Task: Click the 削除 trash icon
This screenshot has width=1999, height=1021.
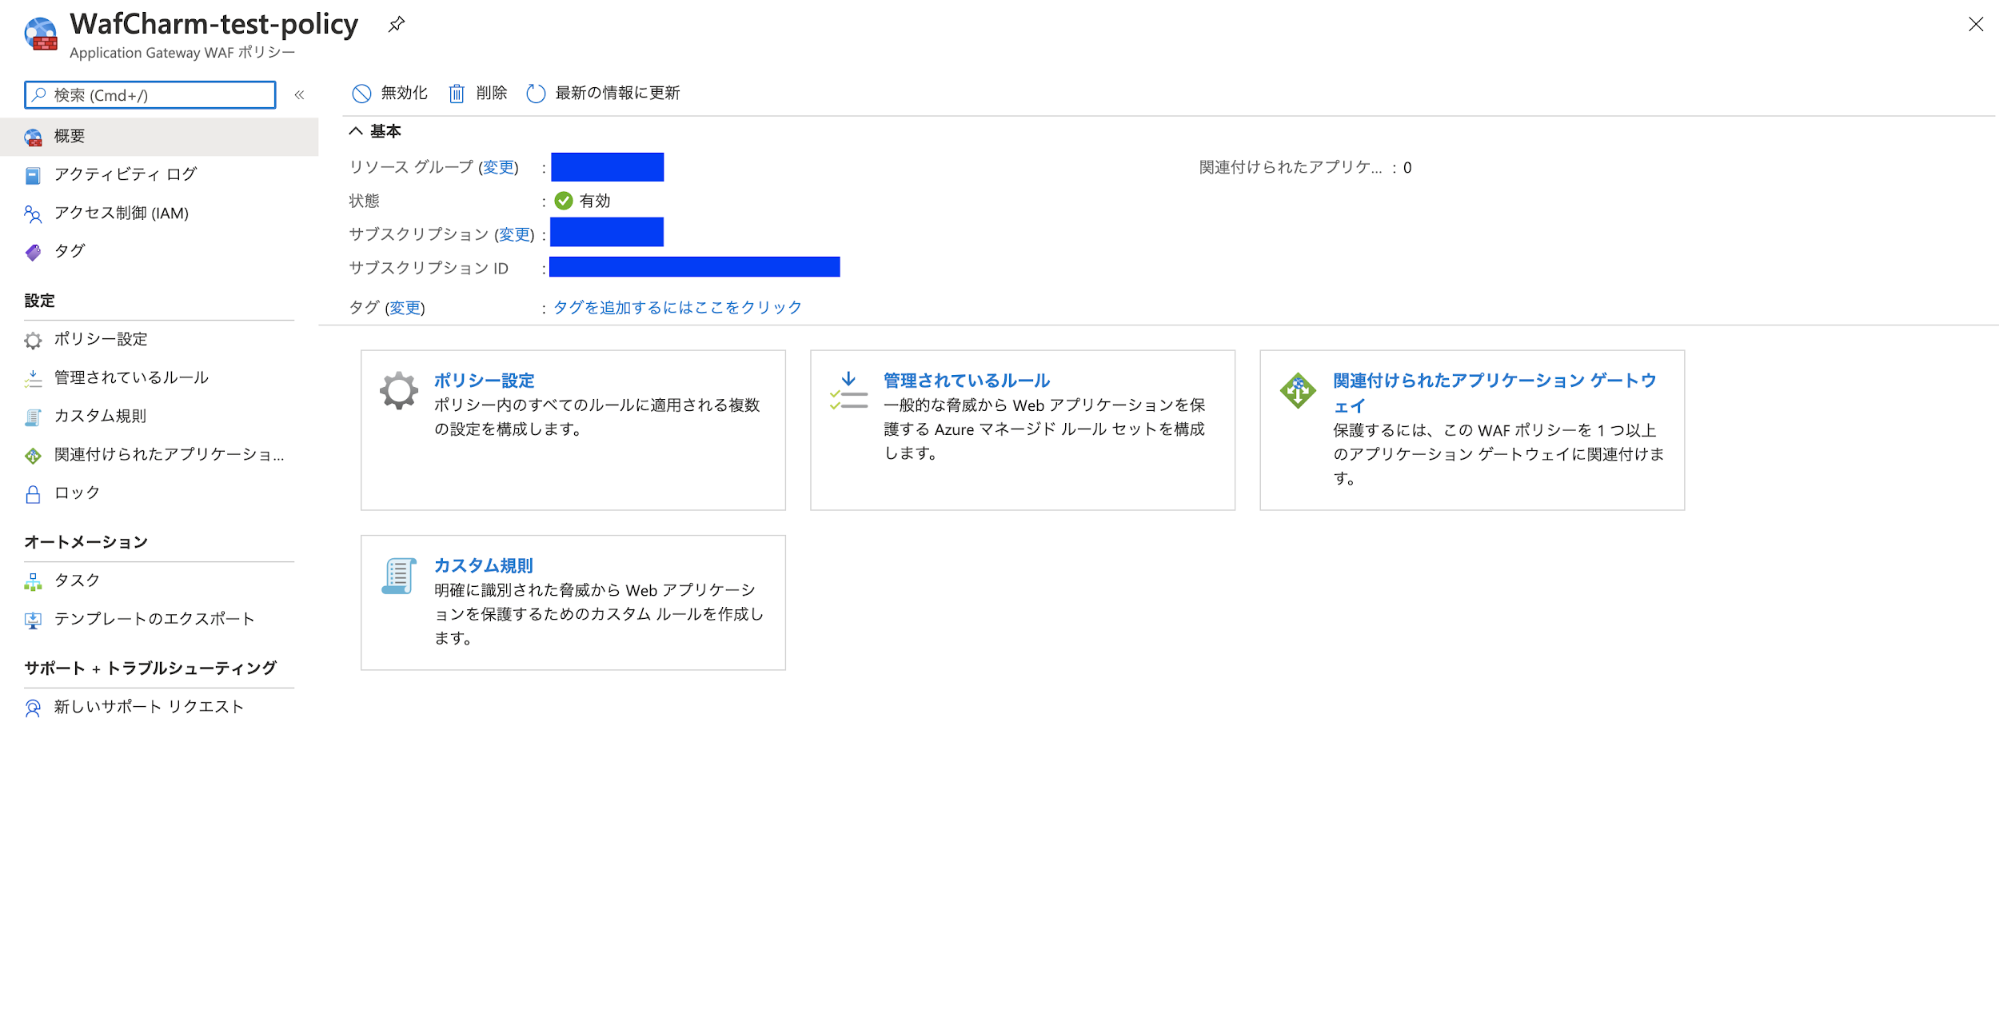Action: (x=456, y=93)
